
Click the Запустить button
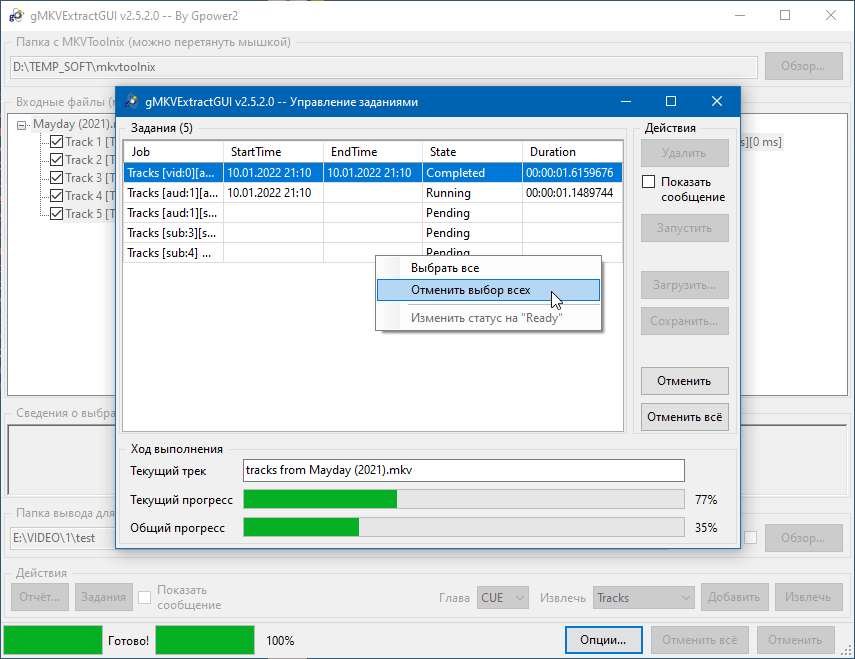(x=685, y=228)
